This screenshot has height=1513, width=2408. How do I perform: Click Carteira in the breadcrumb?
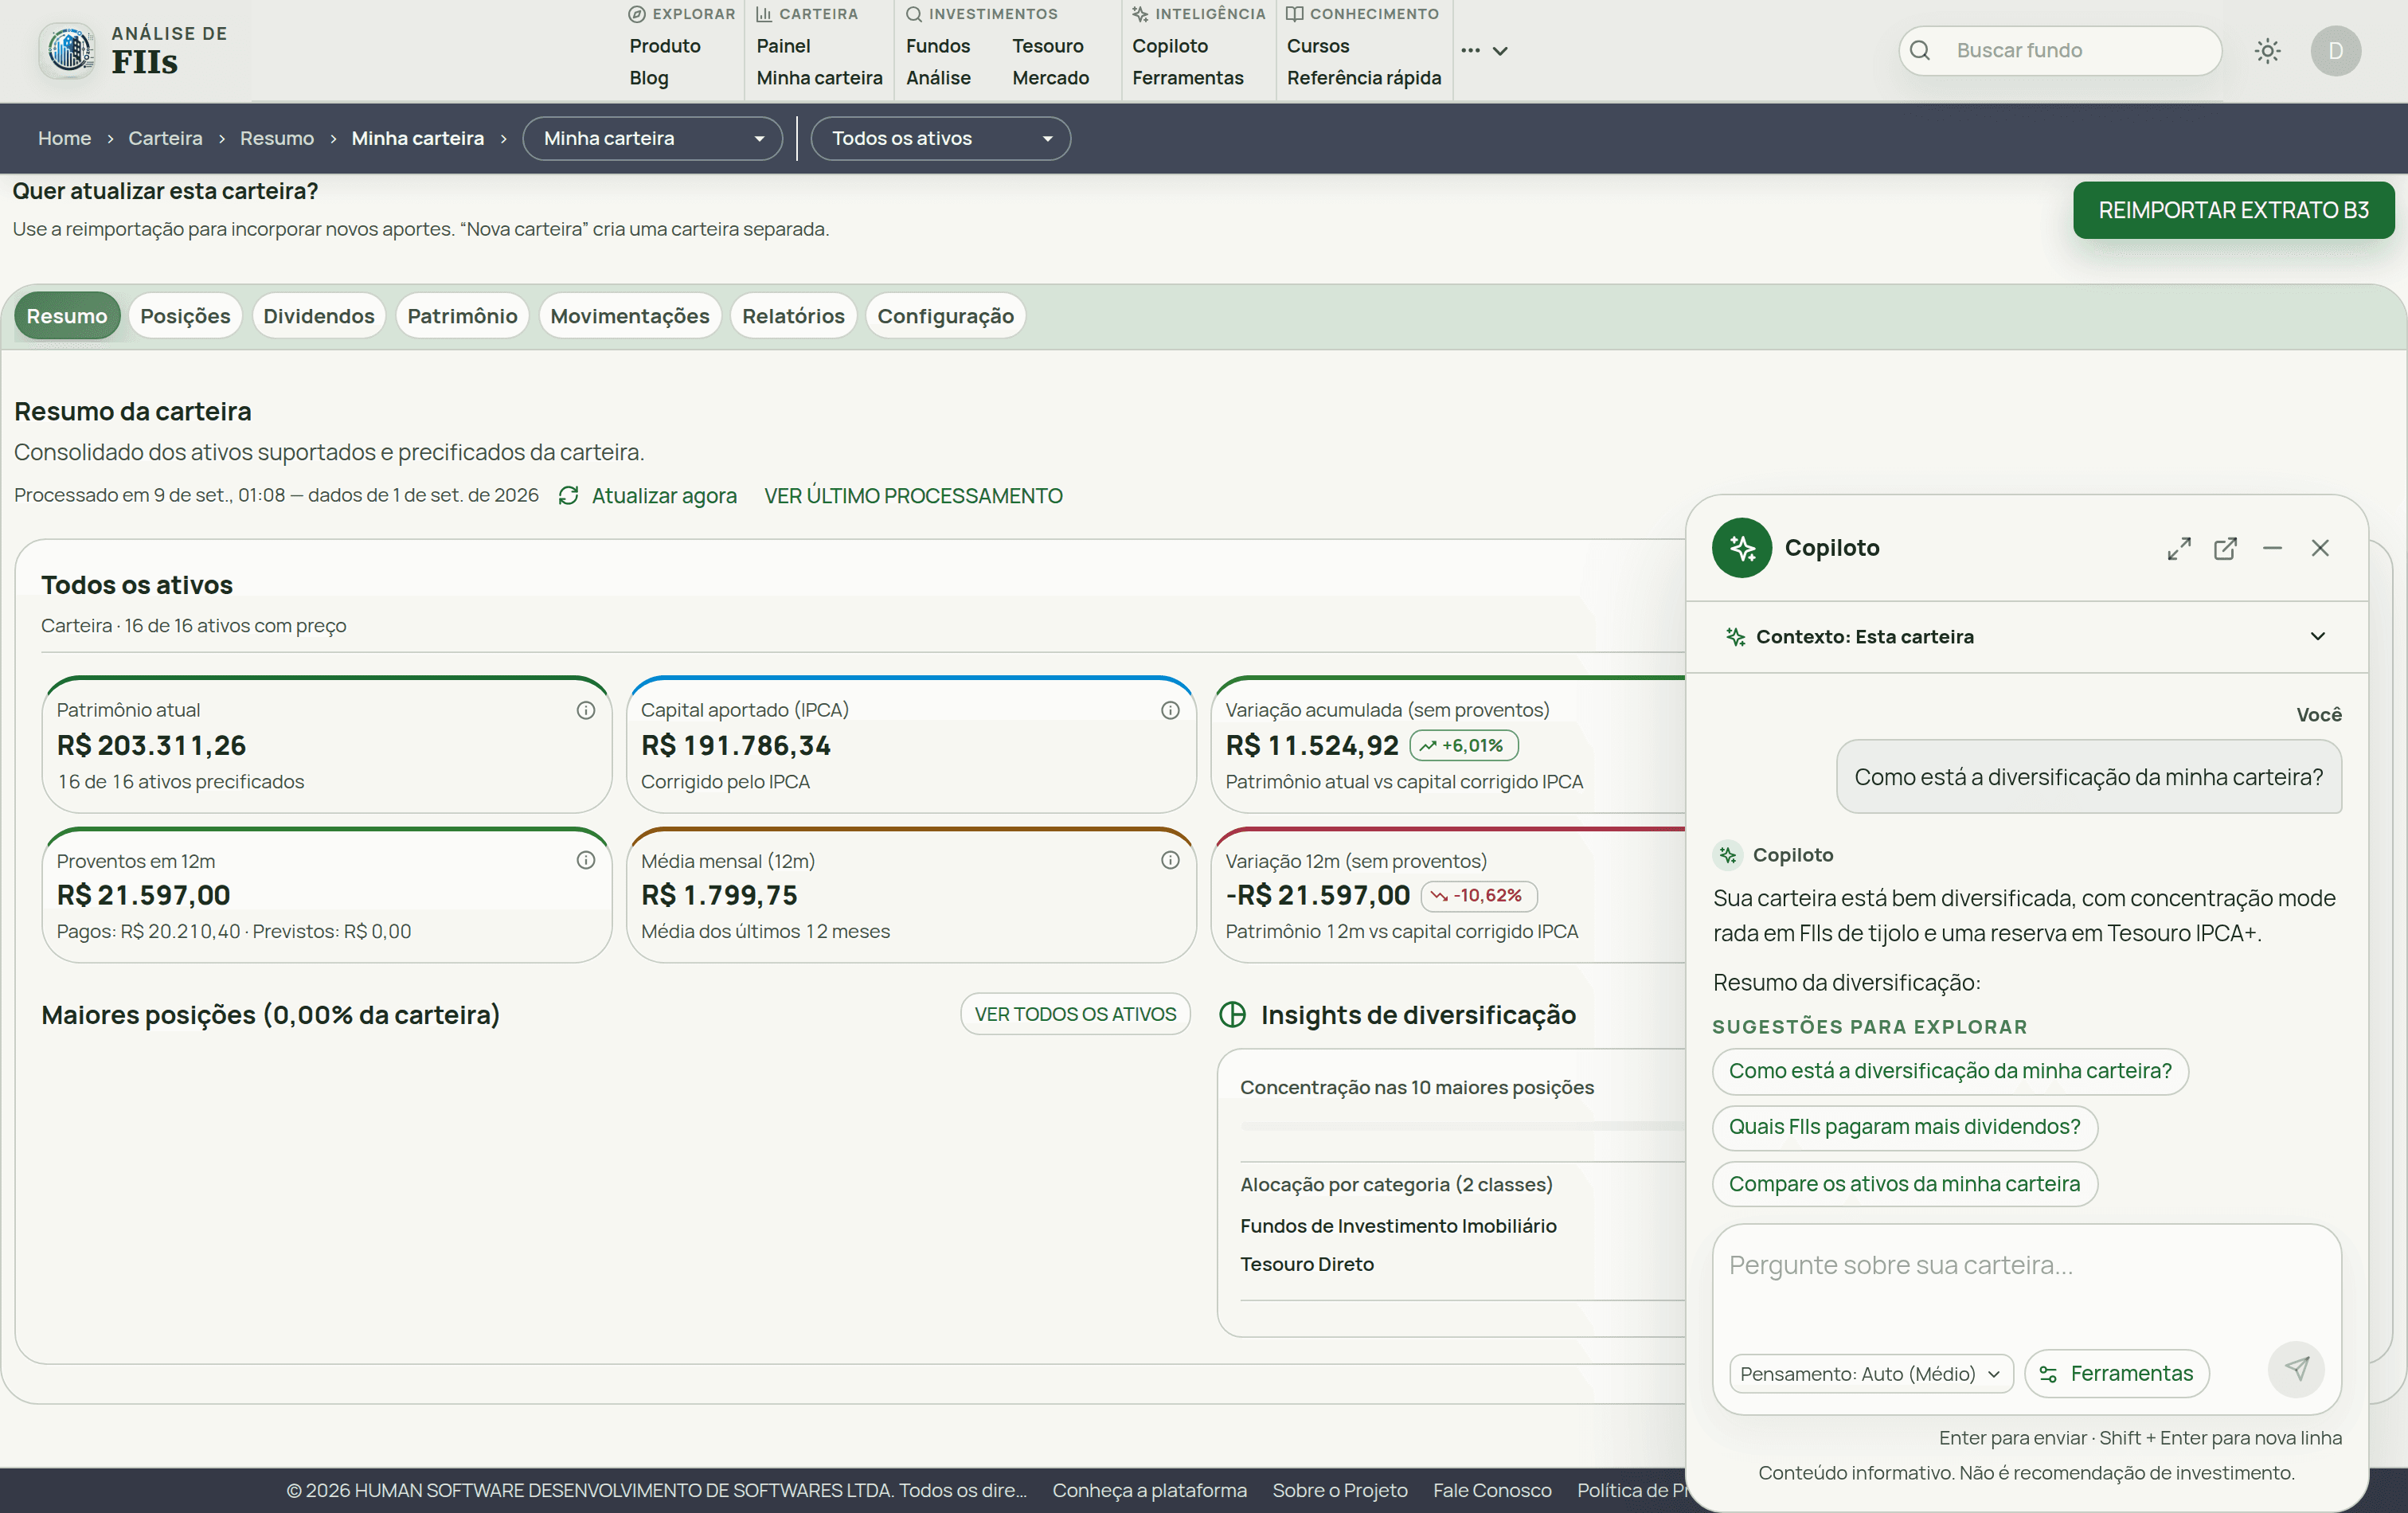165,138
